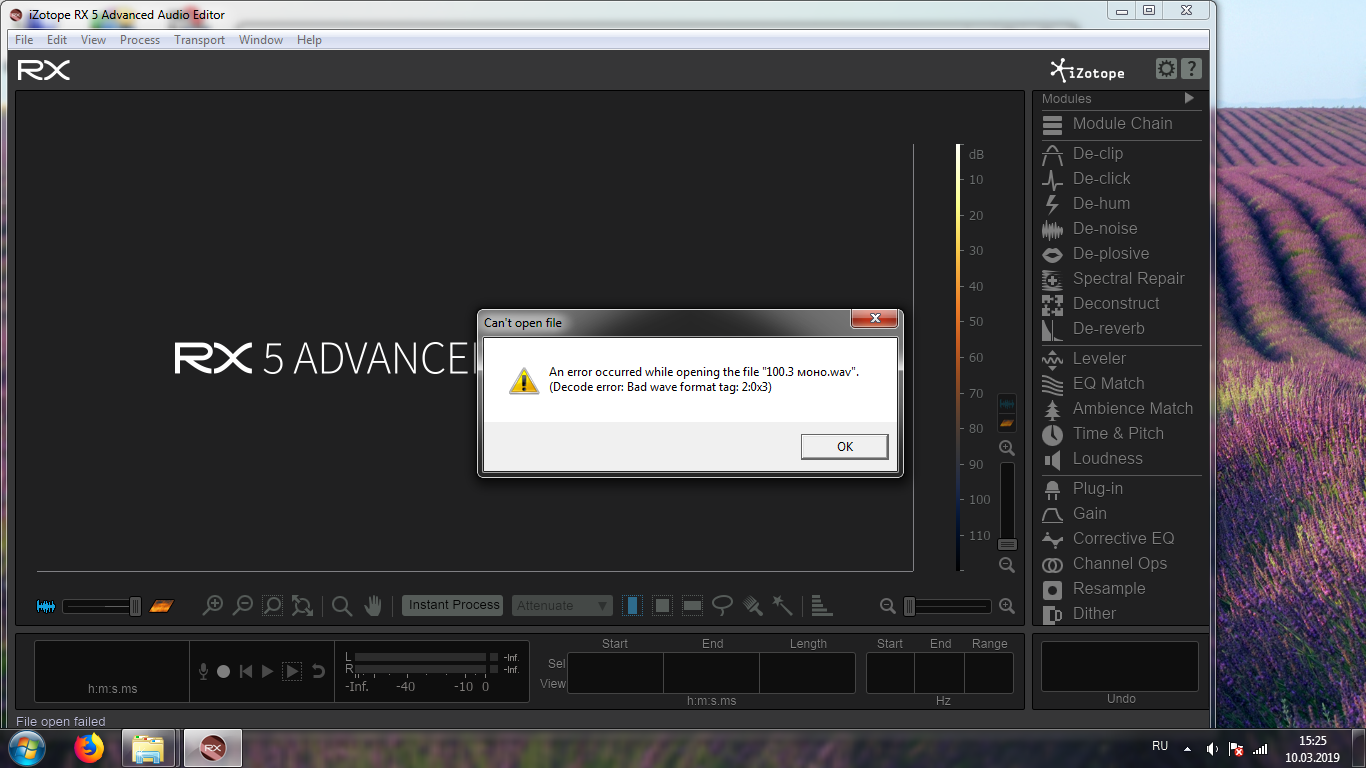Screen dimensions: 1366x768
Task: Click the rewind to start button
Action: (246, 672)
